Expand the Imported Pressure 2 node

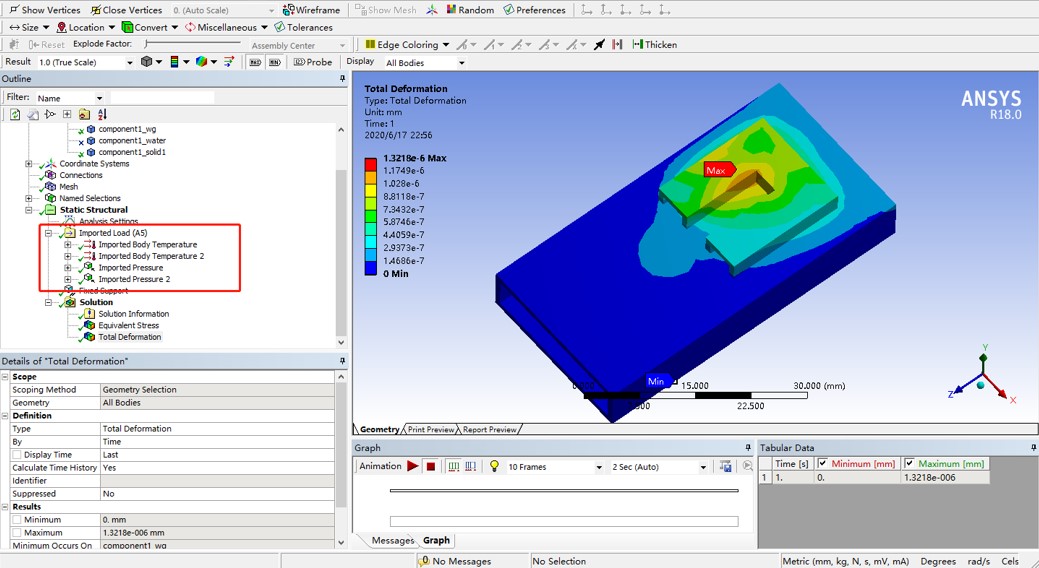pyautogui.click(x=68, y=279)
